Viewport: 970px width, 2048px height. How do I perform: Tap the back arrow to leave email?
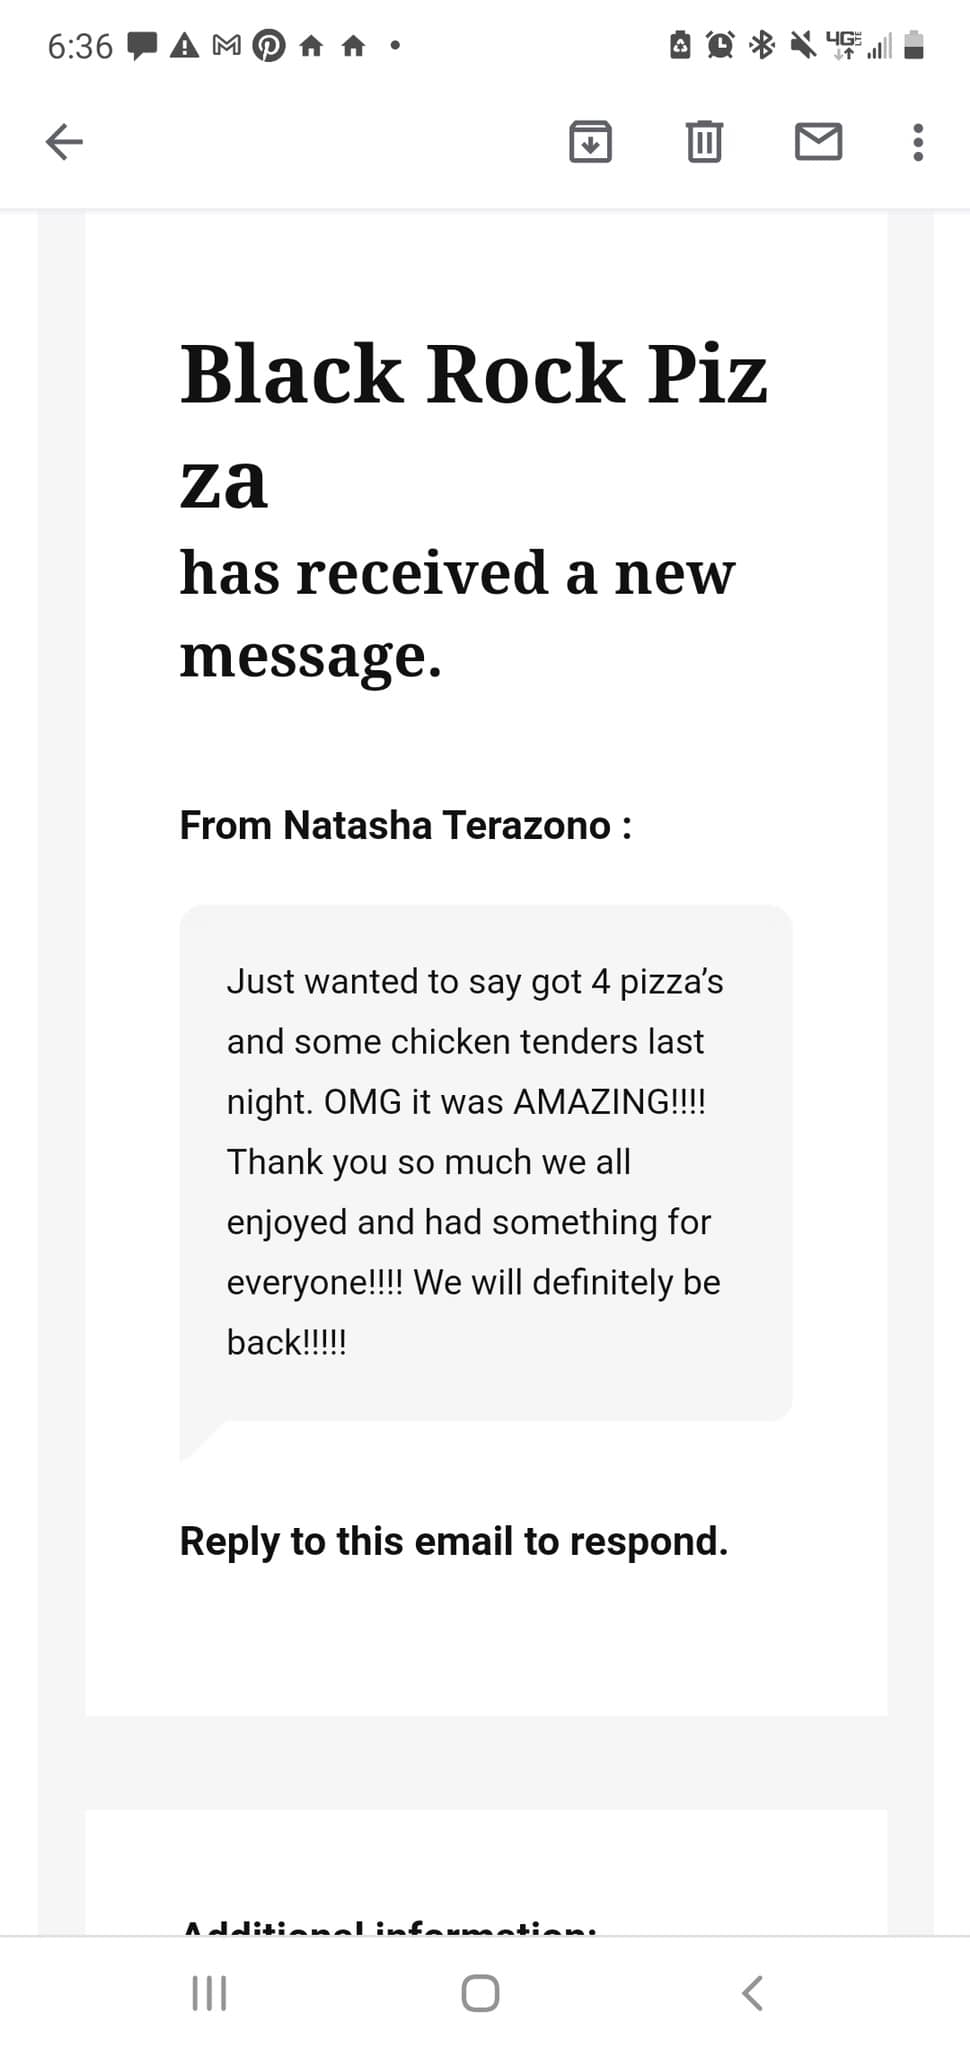tap(64, 141)
